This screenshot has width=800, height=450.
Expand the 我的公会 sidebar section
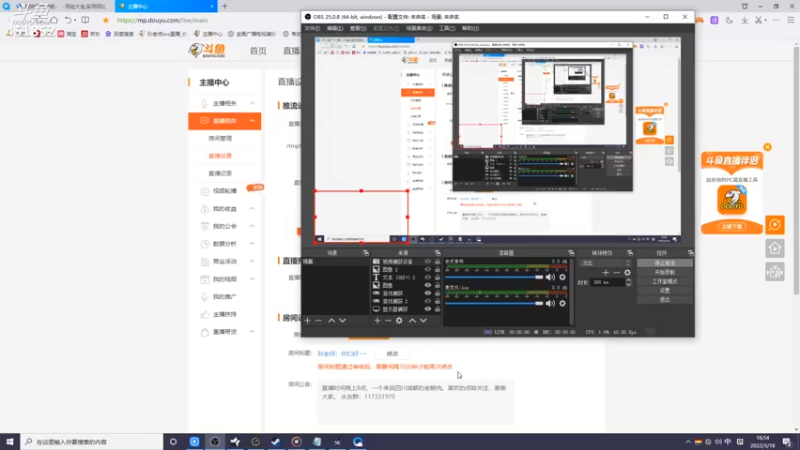click(x=252, y=226)
